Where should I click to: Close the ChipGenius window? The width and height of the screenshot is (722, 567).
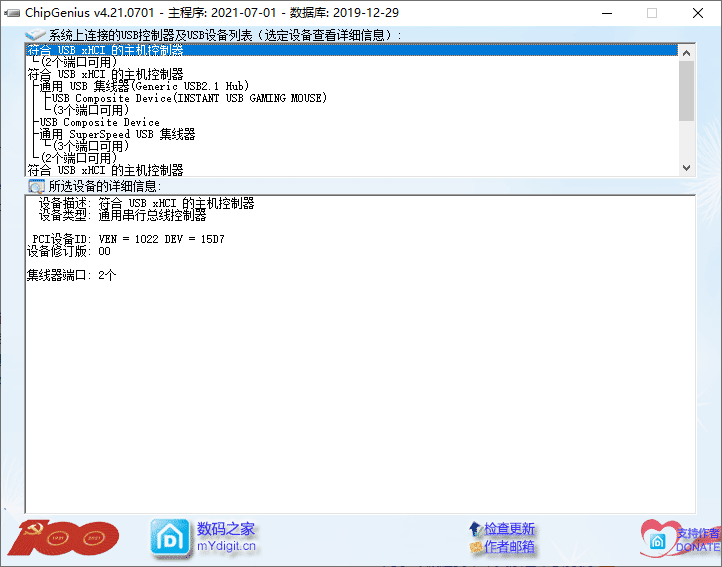[698, 13]
